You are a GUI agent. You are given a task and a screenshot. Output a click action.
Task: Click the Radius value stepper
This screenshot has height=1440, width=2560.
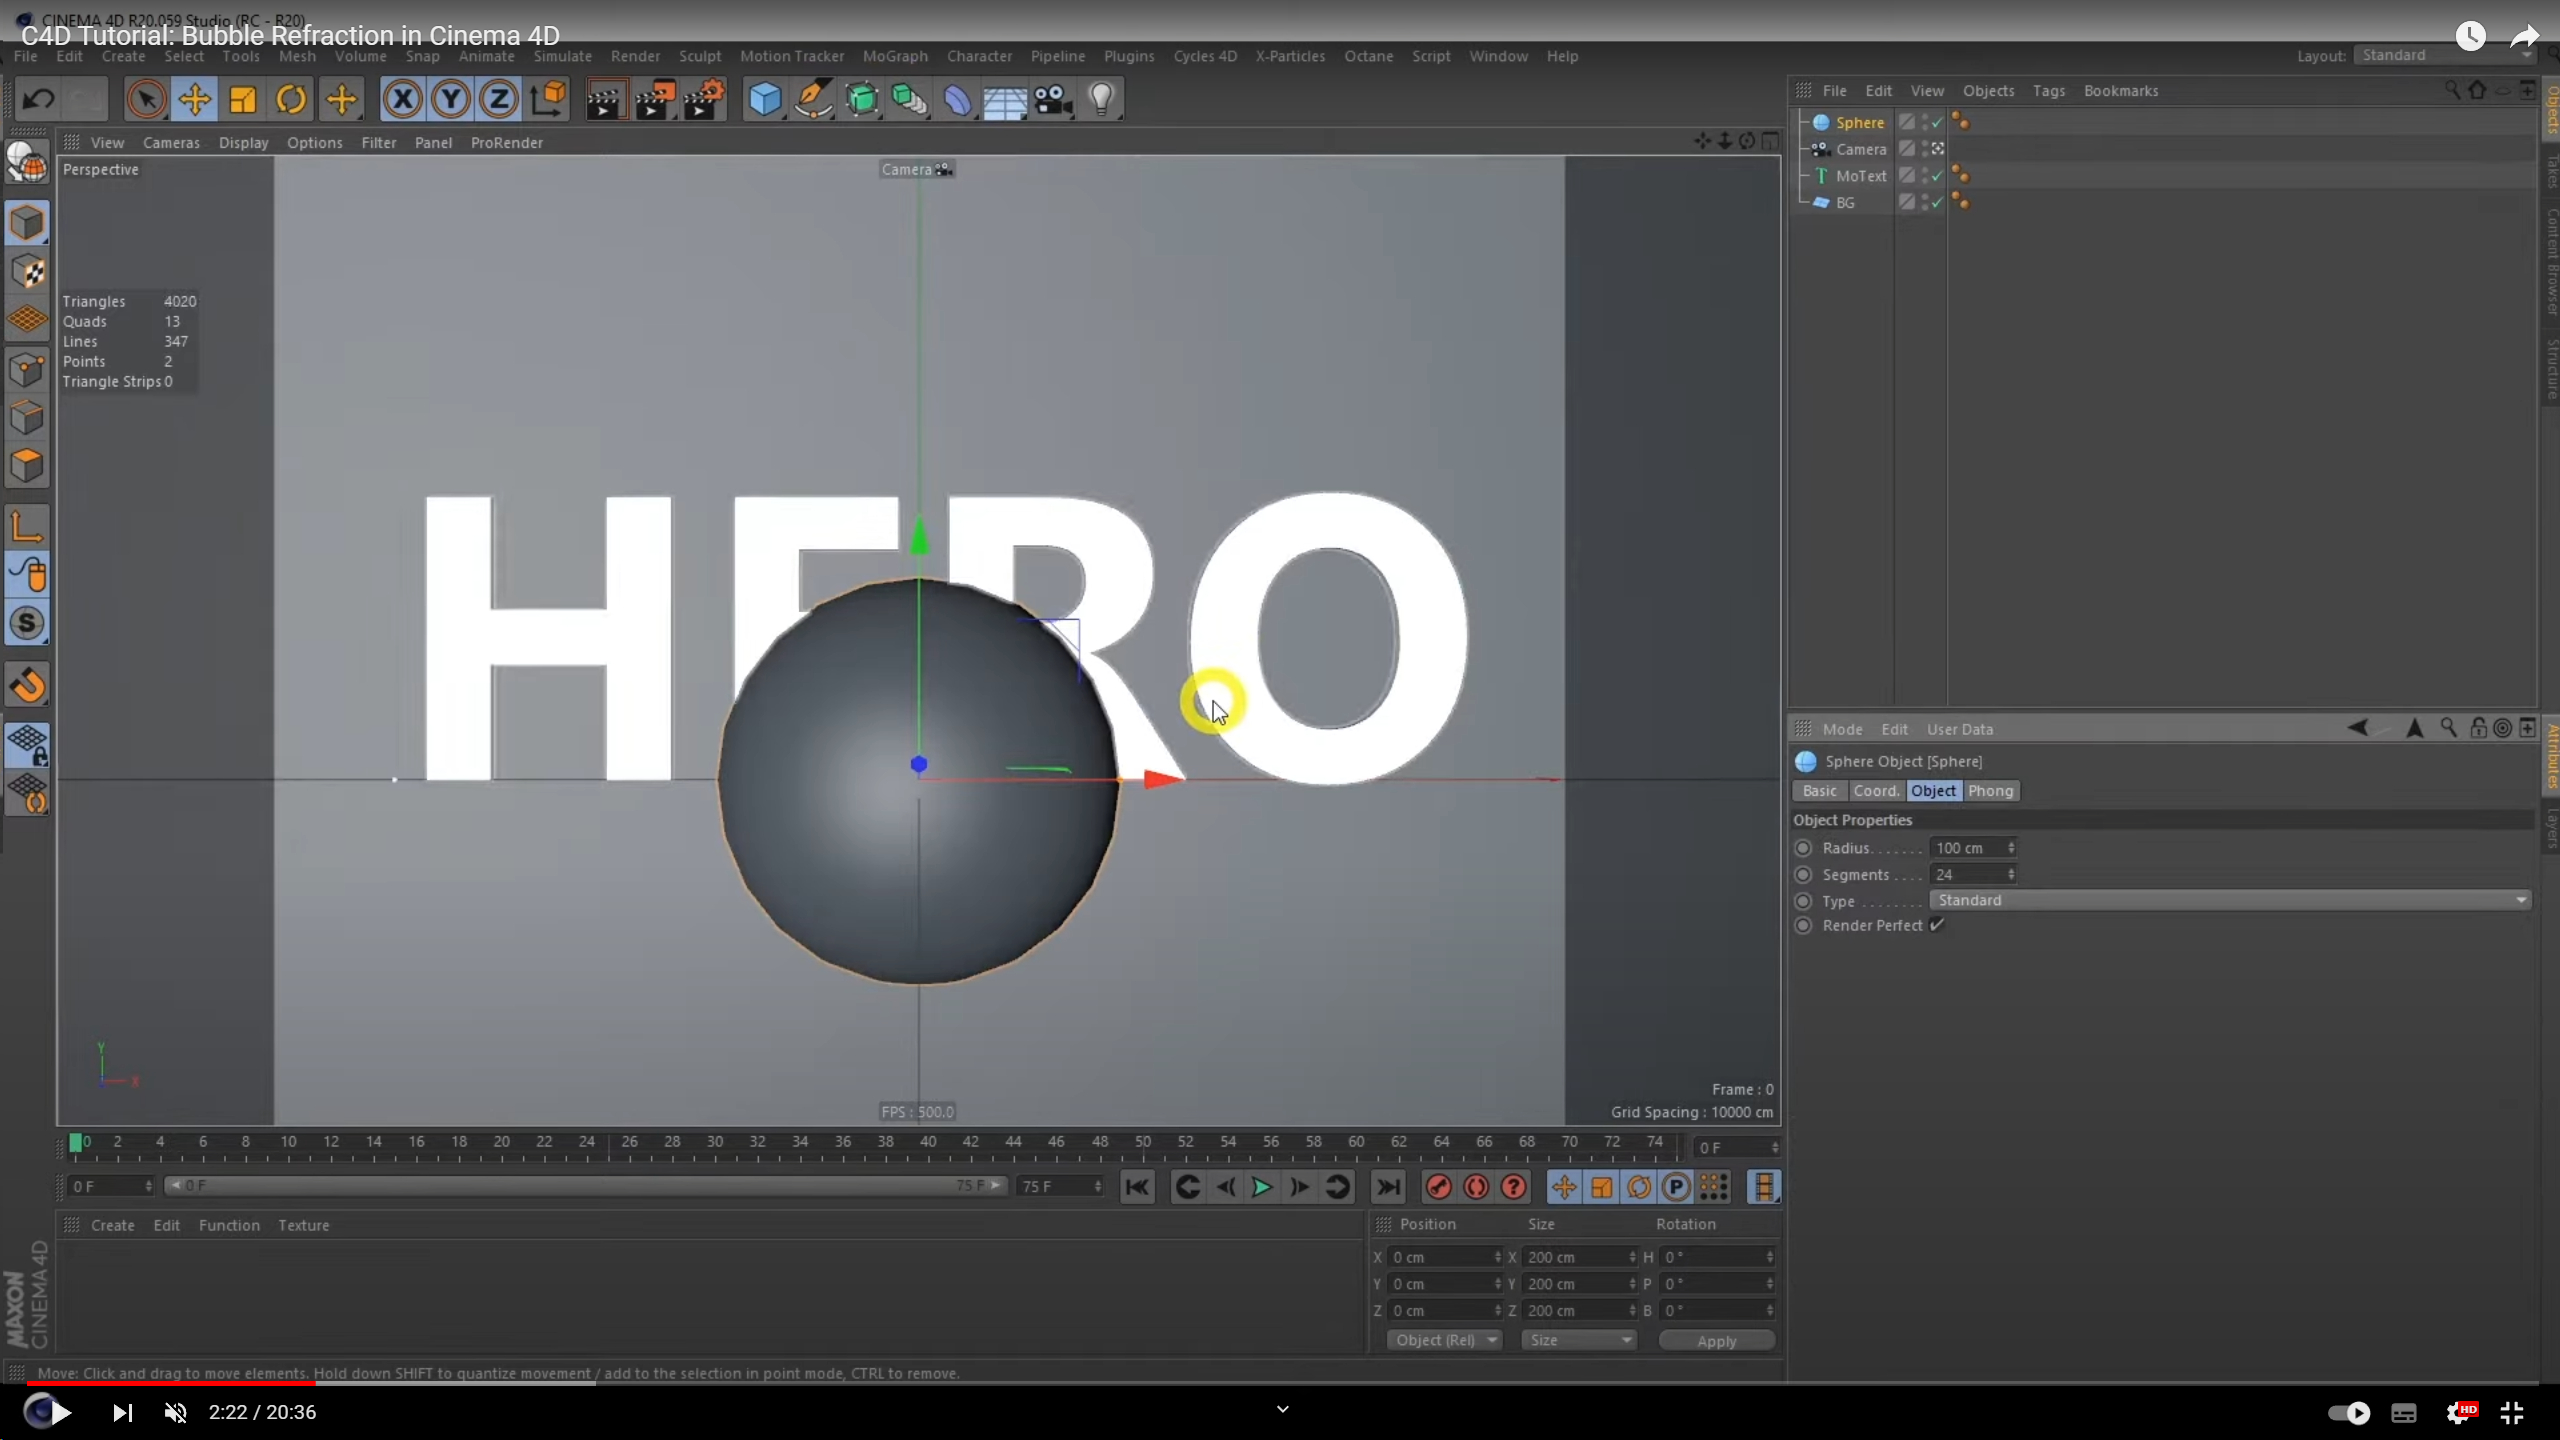pyautogui.click(x=2011, y=848)
